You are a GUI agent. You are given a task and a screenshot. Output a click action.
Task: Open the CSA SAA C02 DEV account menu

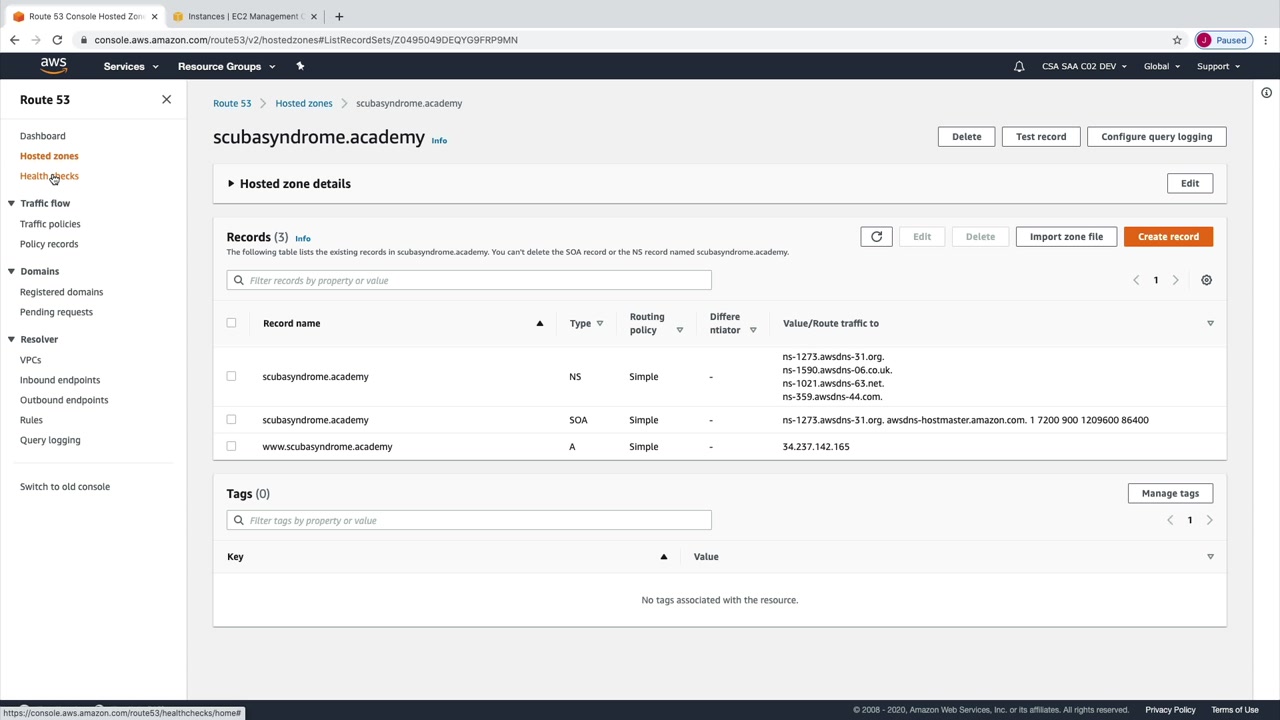tap(1084, 66)
